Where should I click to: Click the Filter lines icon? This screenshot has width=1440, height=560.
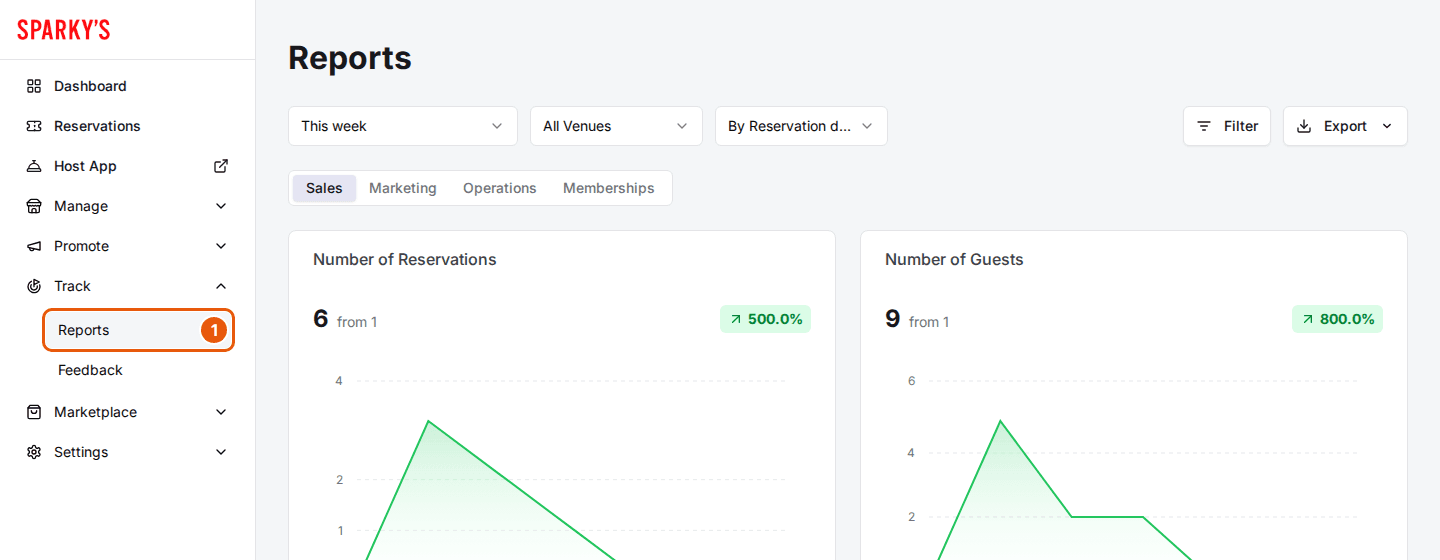tap(1204, 126)
